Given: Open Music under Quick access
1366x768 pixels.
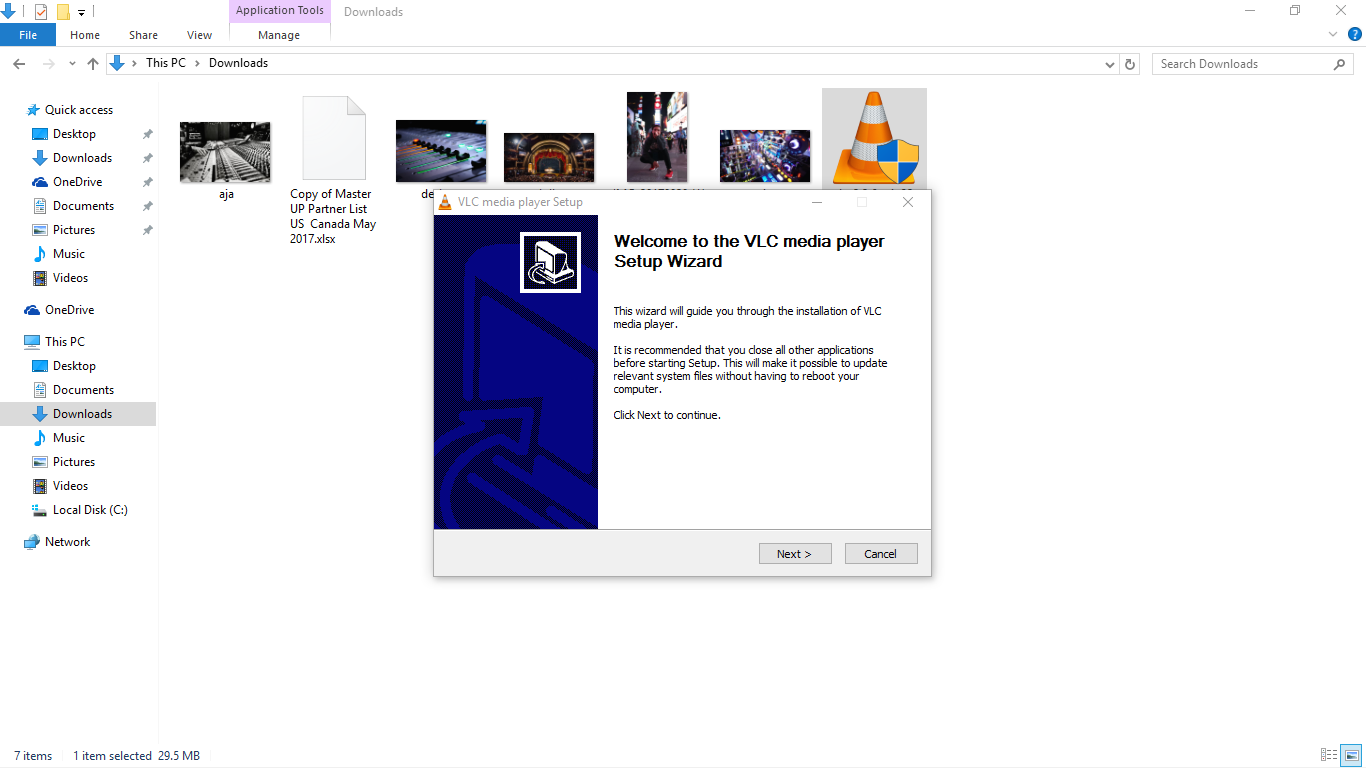Looking at the screenshot, I should click(69, 254).
